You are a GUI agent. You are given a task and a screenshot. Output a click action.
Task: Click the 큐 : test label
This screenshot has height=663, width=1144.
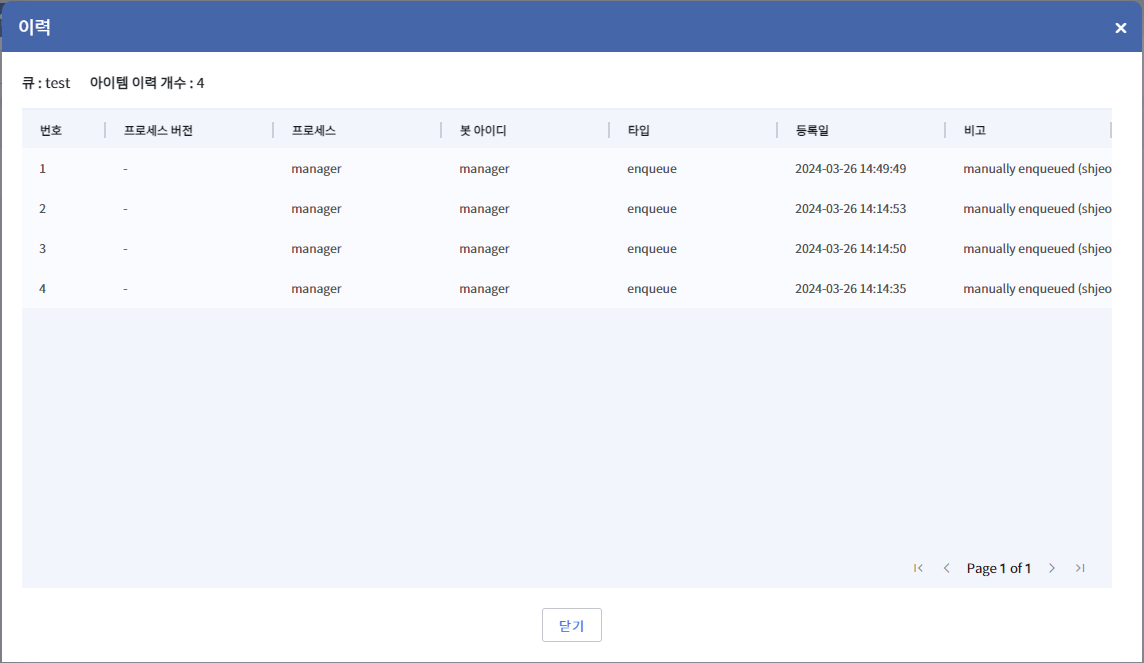click(46, 83)
